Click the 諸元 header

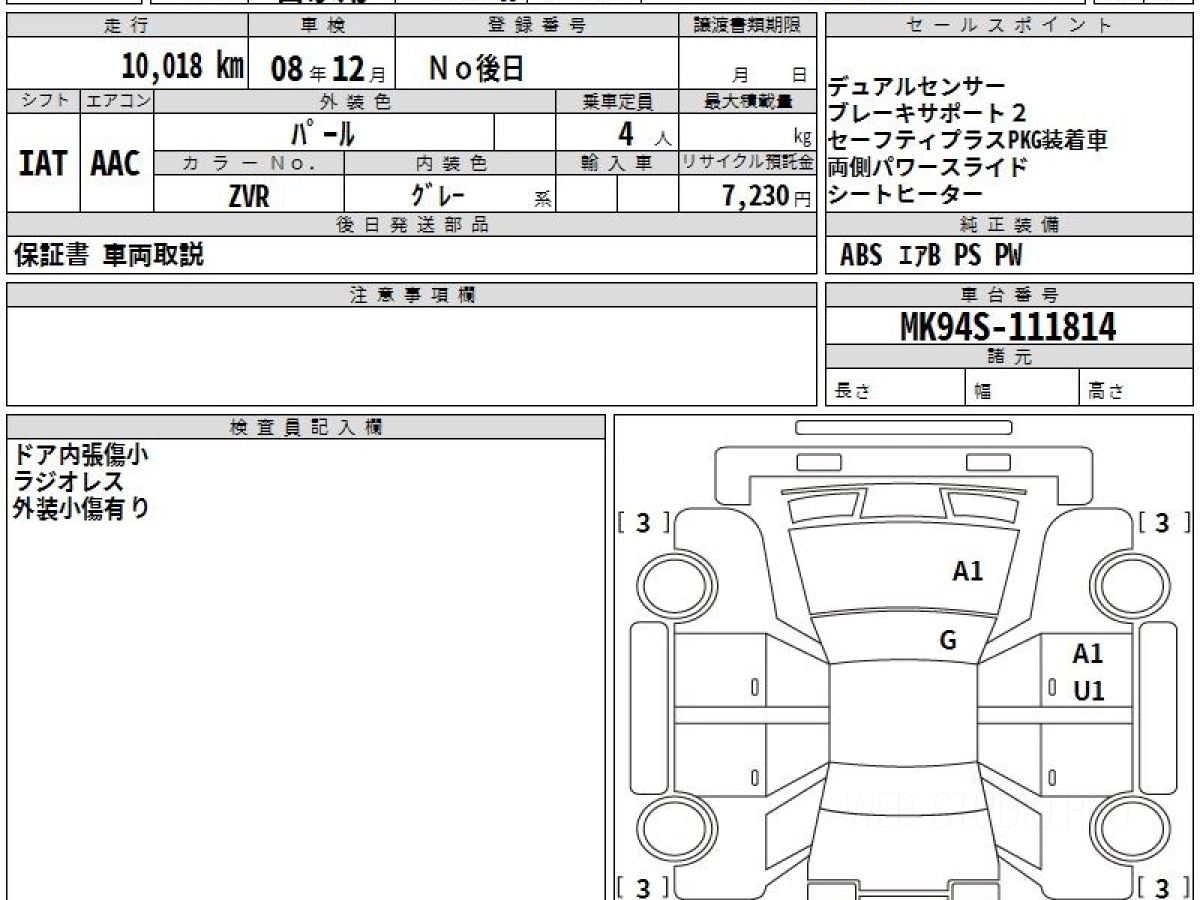click(1009, 357)
